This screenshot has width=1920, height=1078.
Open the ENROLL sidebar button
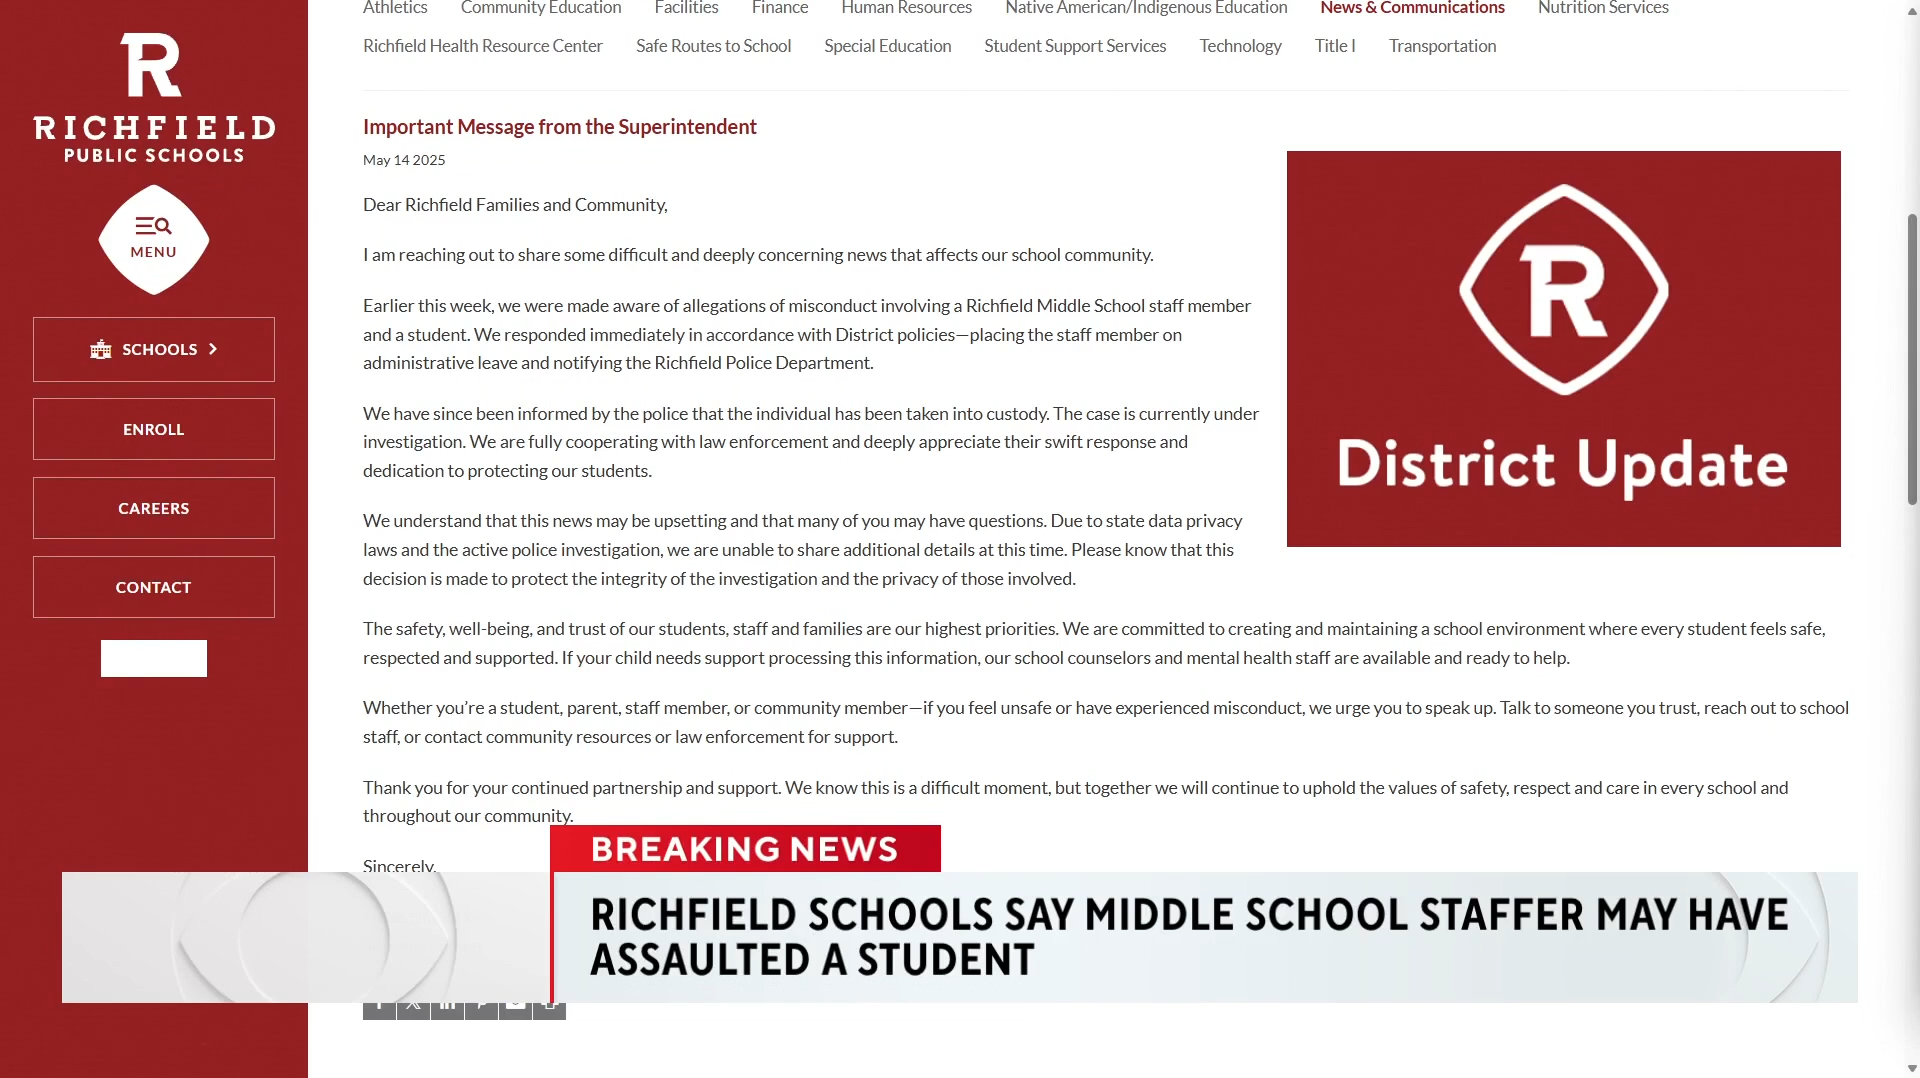[x=153, y=429]
